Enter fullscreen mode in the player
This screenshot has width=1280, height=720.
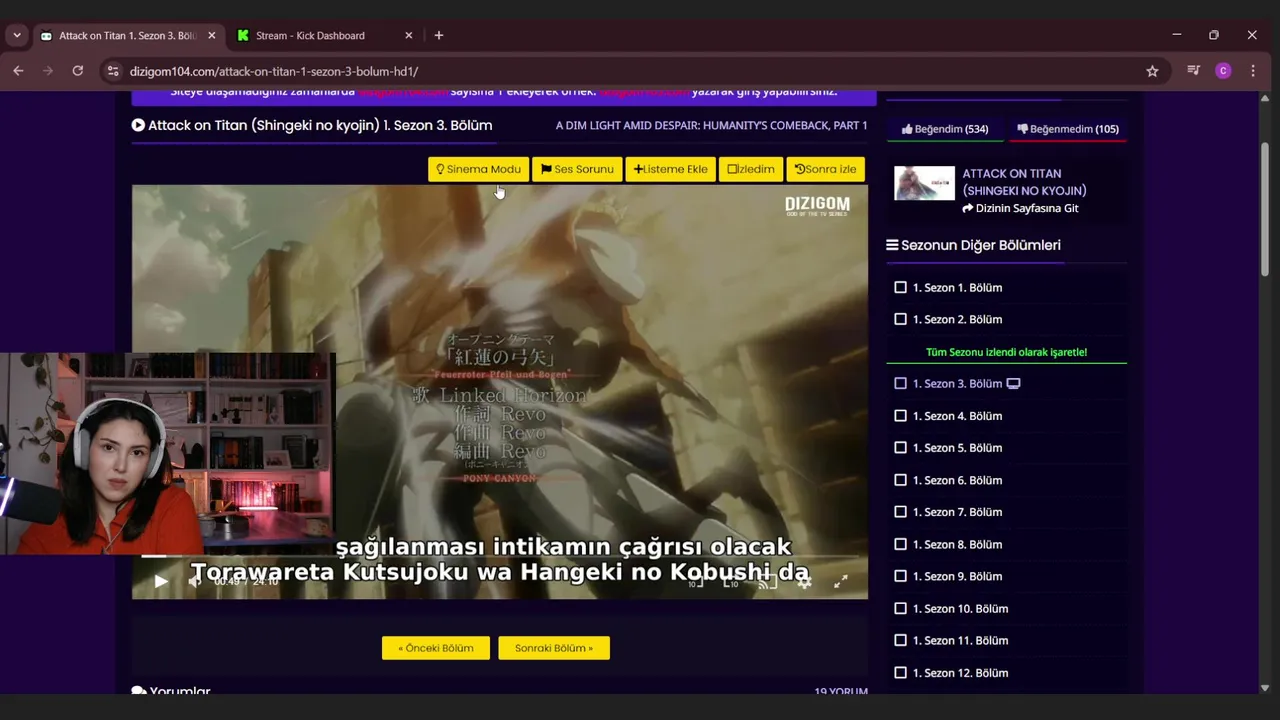841,581
